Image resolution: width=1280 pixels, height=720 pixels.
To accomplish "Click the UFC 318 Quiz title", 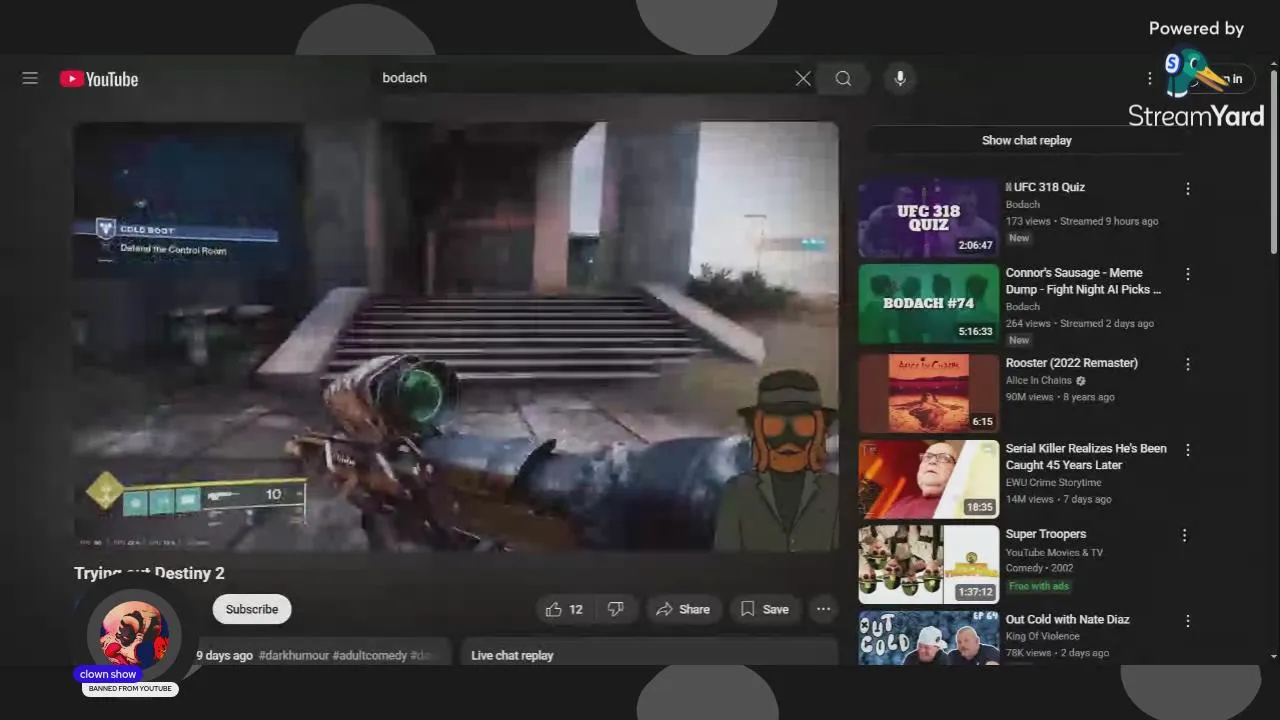I will 1046,187.
